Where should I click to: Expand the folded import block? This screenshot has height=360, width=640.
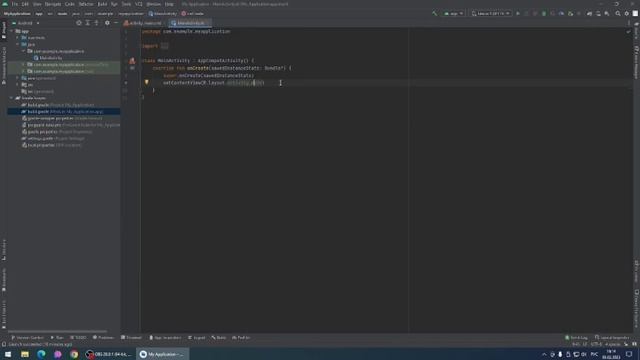pos(164,46)
